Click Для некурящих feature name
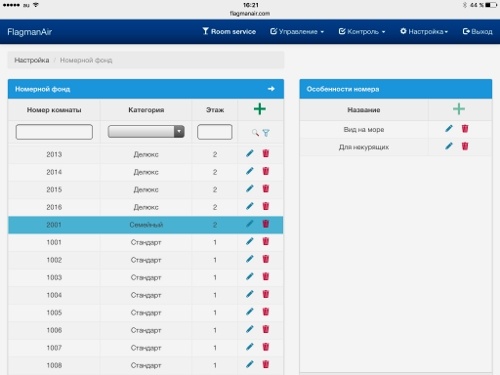This screenshot has width=500, height=375. tap(364, 147)
